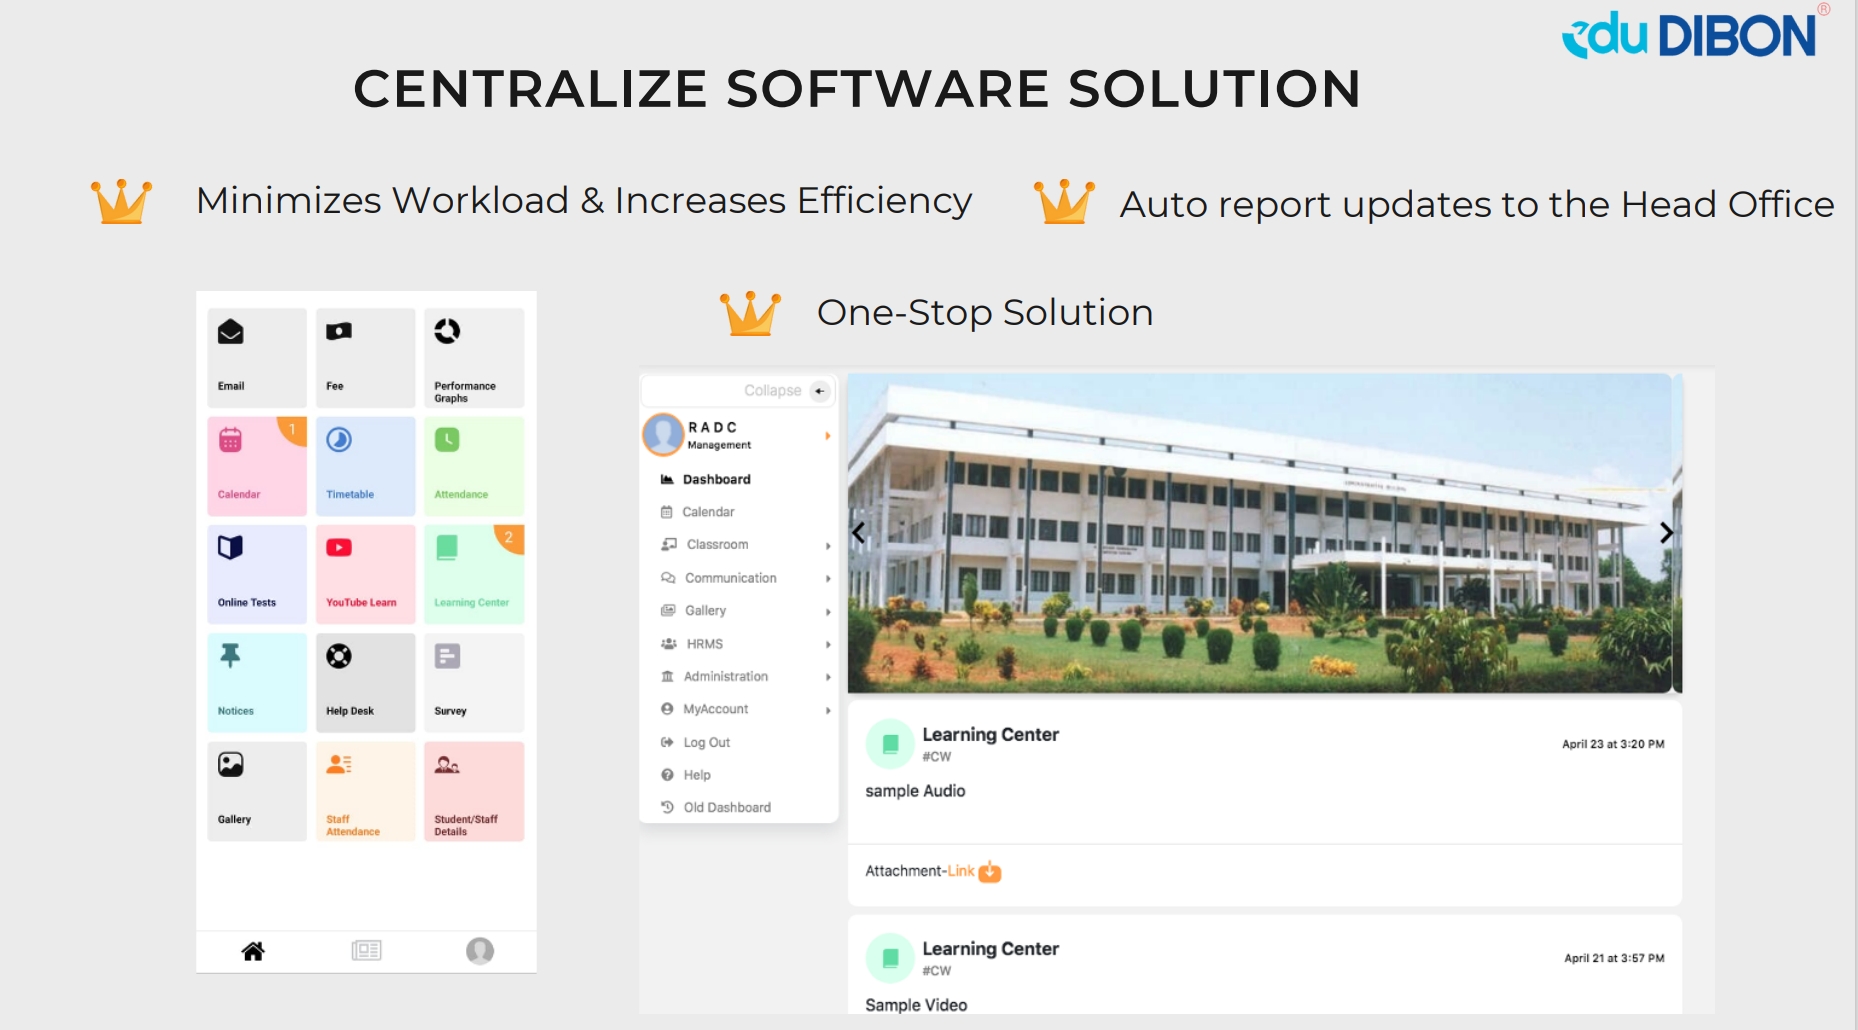Click the RADC Management profile avatar
Image resolution: width=1858 pixels, height=1030 pixels.
click(663, 435)
